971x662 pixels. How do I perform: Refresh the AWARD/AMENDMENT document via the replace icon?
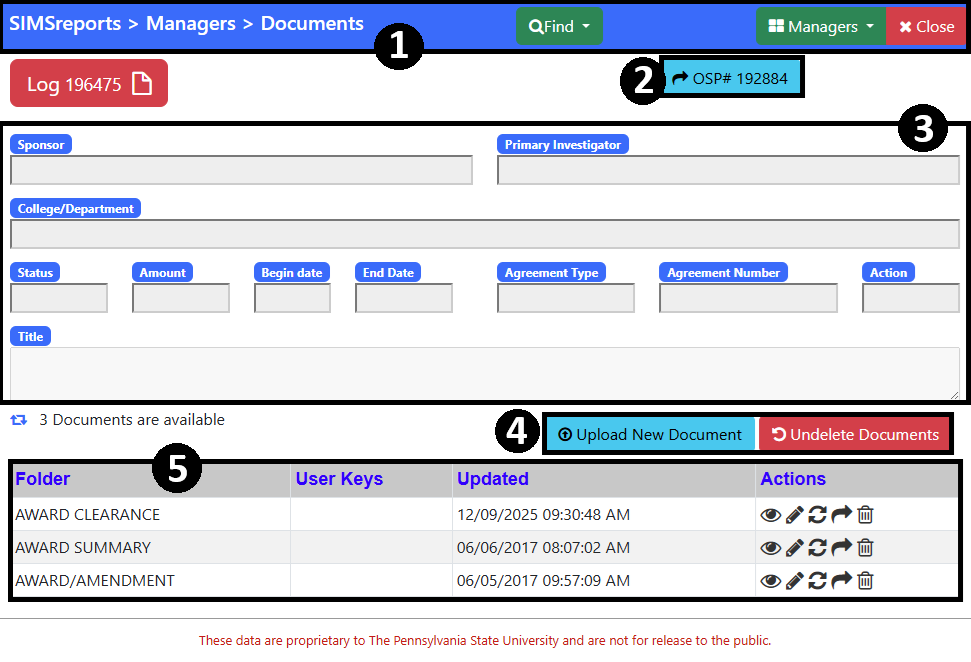click(x=817, y=580)
